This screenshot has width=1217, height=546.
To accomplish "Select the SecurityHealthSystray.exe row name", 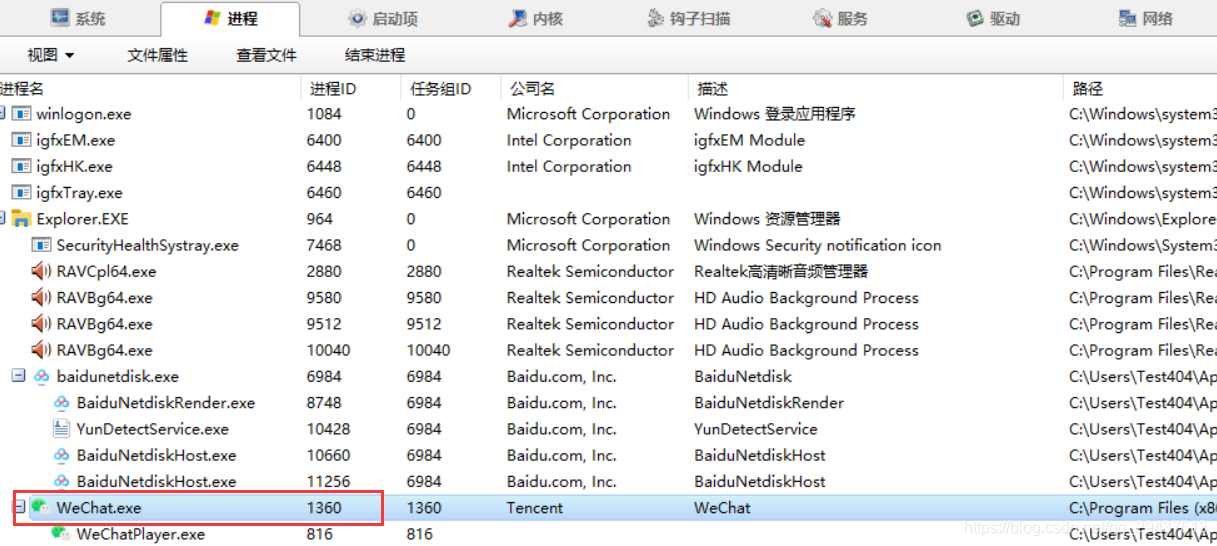I will click(x=148, y=245).
